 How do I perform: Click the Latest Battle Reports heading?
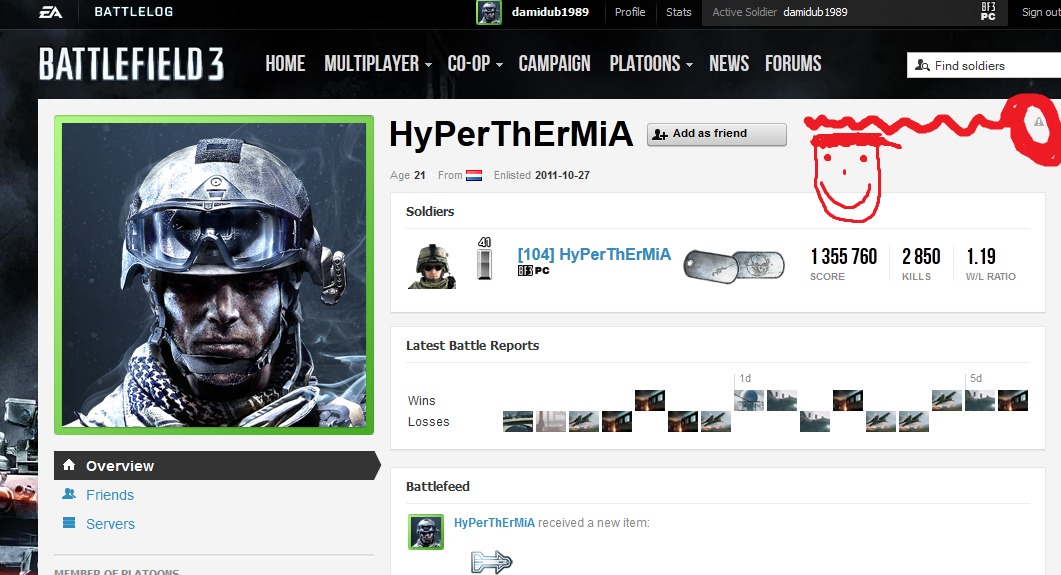pyautogui.click(x=472, y=346)
